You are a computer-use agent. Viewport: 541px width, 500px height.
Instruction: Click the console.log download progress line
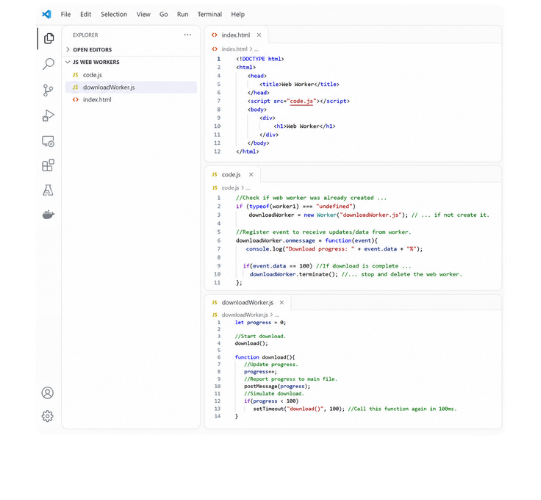(x=334, y=249)
